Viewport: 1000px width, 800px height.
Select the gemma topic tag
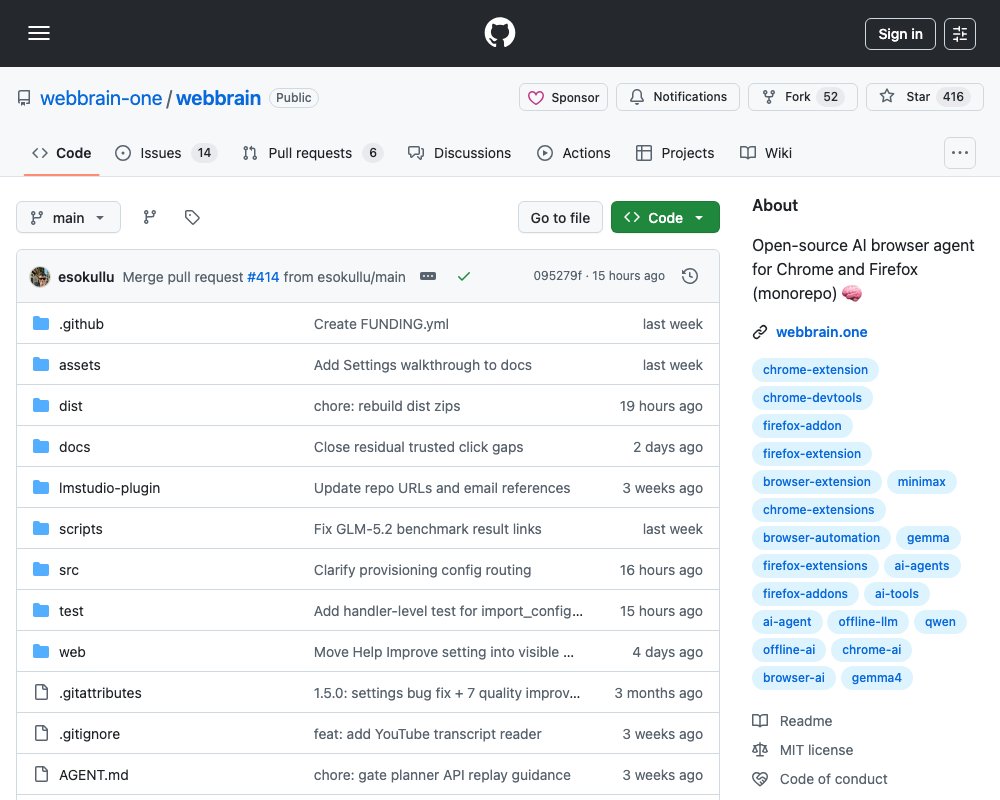point(928,538)
